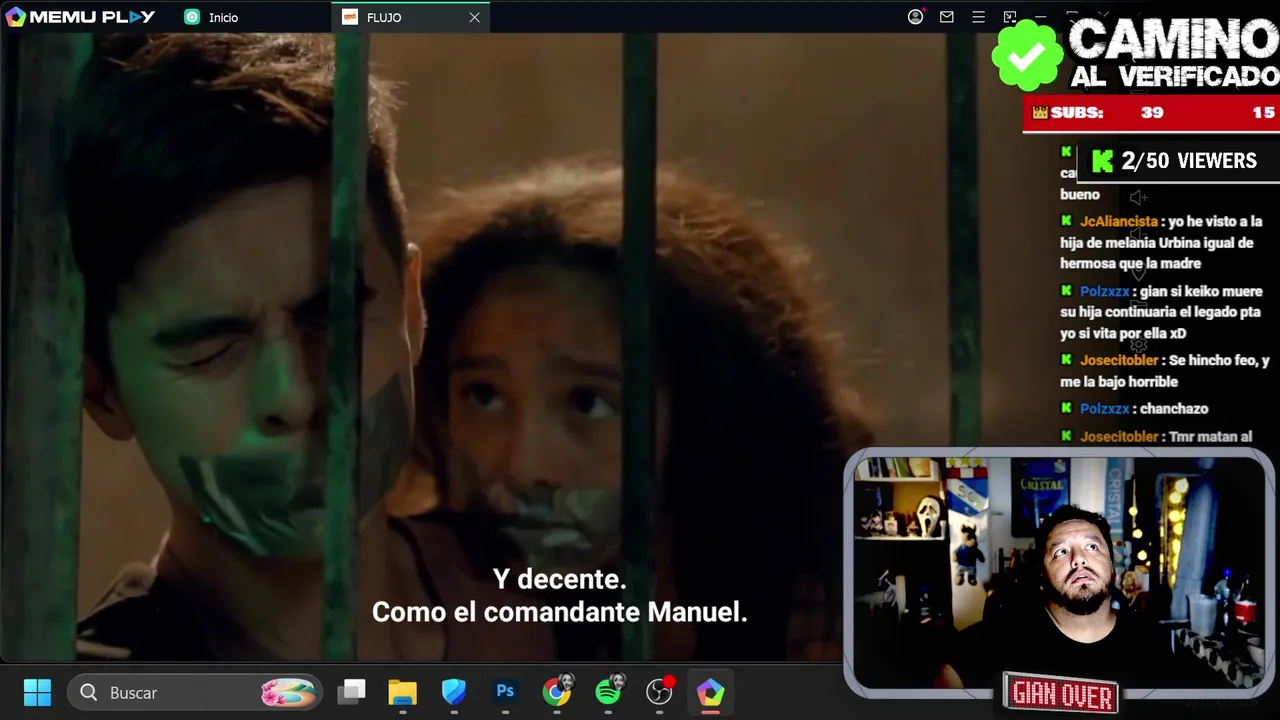This screenshot has width=1280, height=720.
Task: Click the MEmu Play taskbar icon
Action: click(x=710, y=692)
